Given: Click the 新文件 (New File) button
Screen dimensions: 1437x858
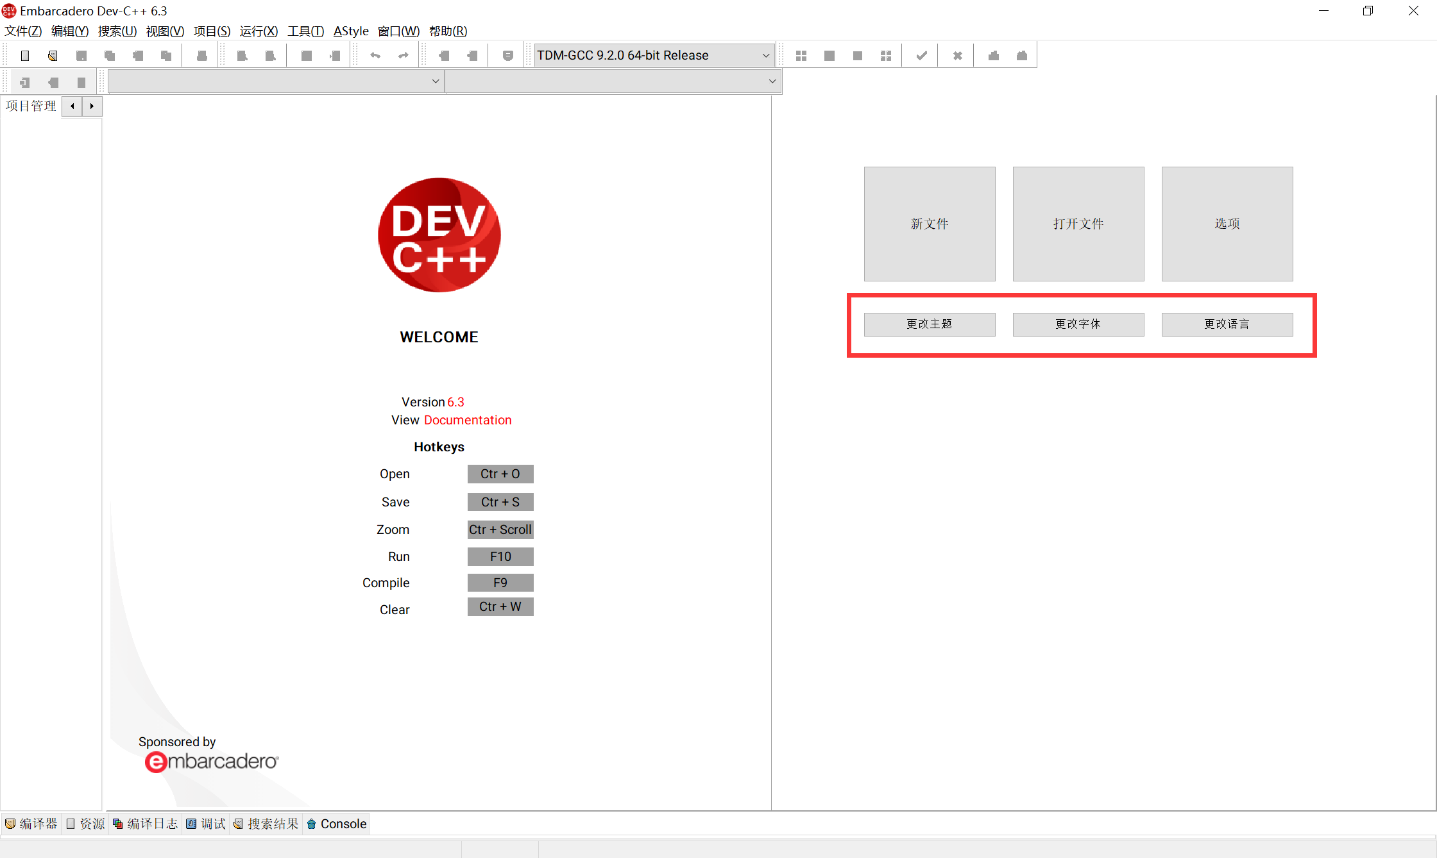Looking at the screenshot, I should click(x=929, y=224).
